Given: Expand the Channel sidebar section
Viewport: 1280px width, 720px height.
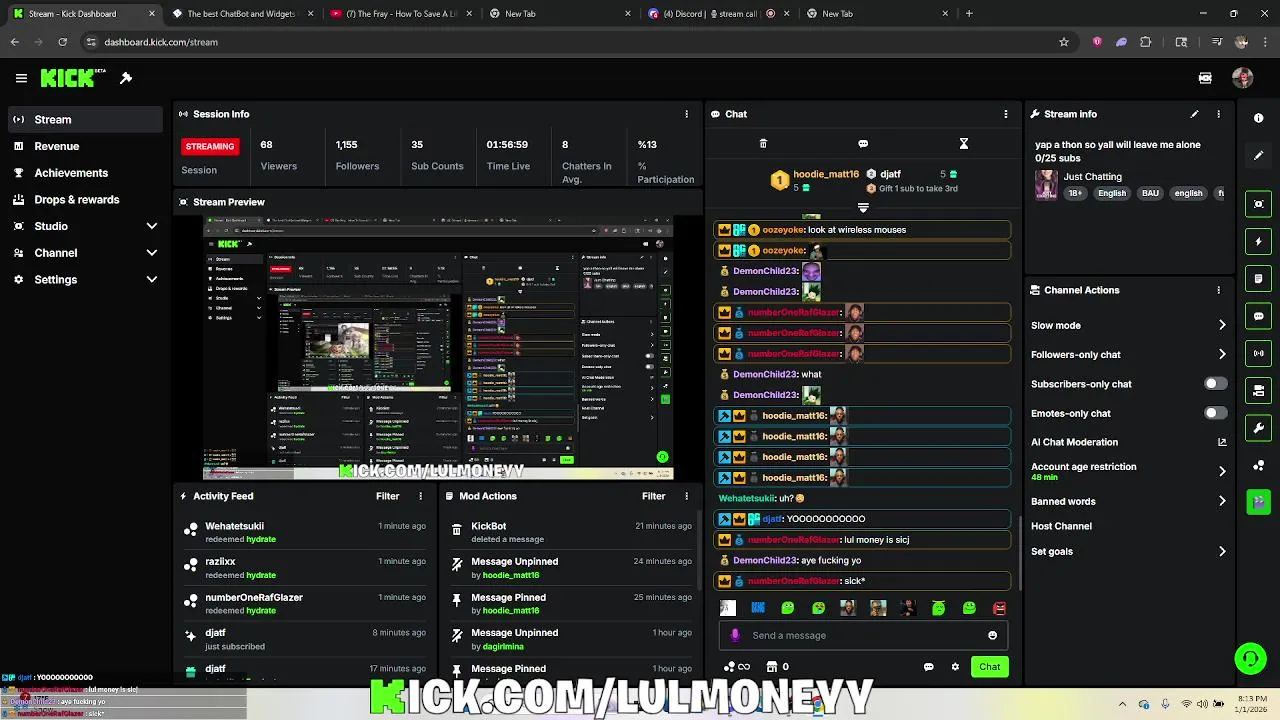Looking at the screenshot, I should 152,253.
